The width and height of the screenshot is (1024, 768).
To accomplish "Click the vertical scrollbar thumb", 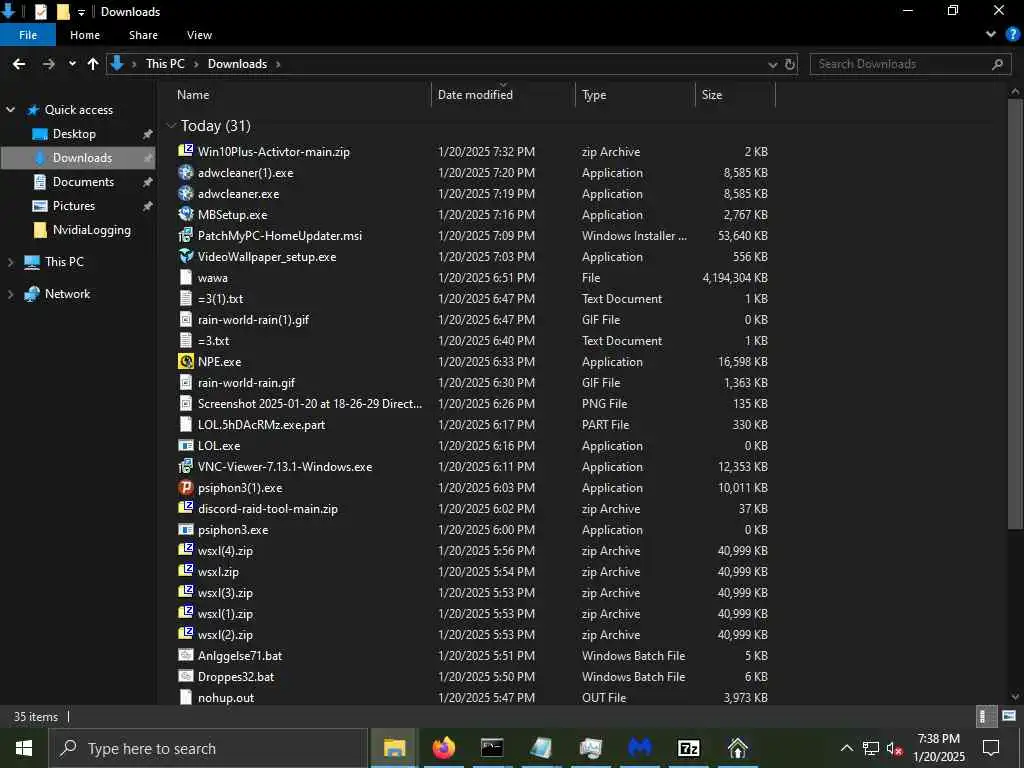I will [1015, 313].
